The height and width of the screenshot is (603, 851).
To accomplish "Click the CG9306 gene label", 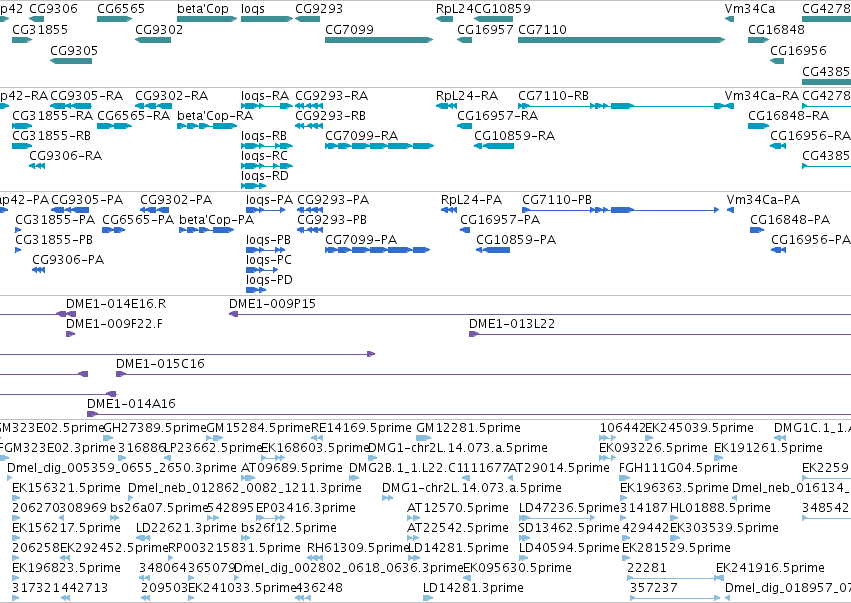I will (x=53, y=9).
